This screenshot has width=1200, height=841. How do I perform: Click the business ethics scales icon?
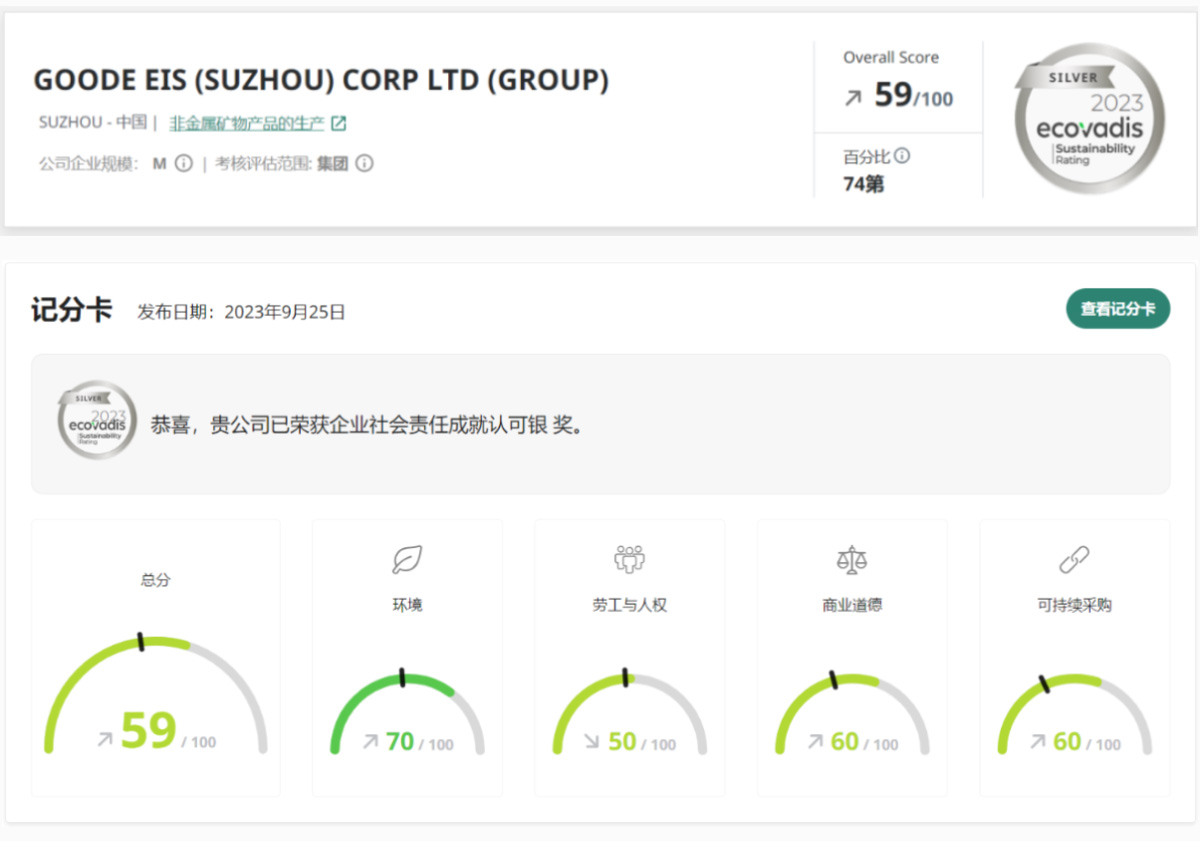click(851, 560)
